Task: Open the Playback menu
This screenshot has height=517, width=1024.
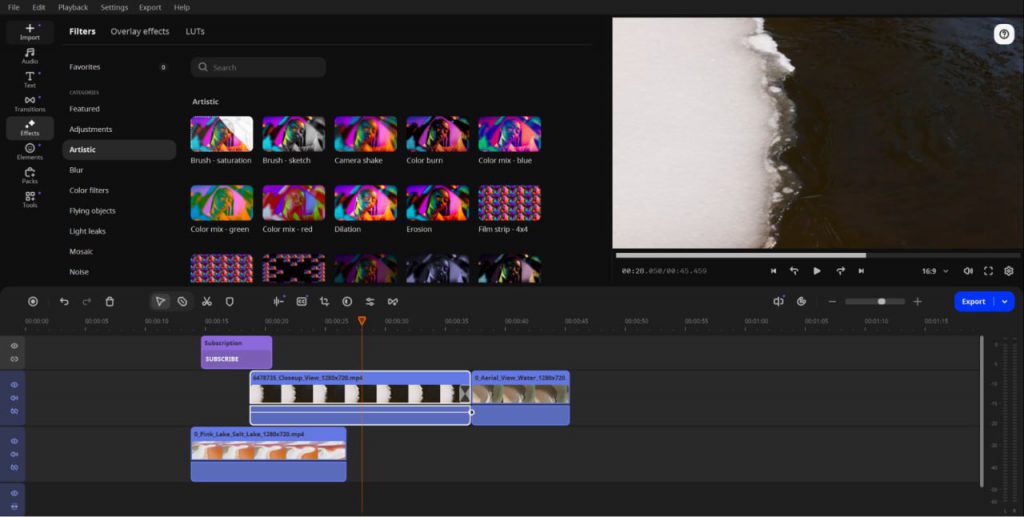Action: pos(73,7)
